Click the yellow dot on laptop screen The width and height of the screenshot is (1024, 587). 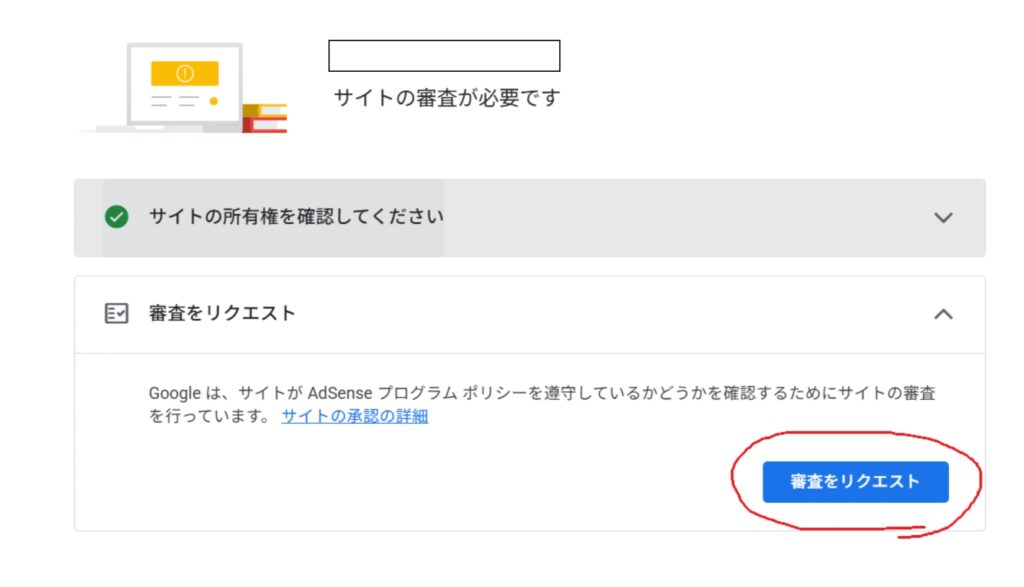214,101
